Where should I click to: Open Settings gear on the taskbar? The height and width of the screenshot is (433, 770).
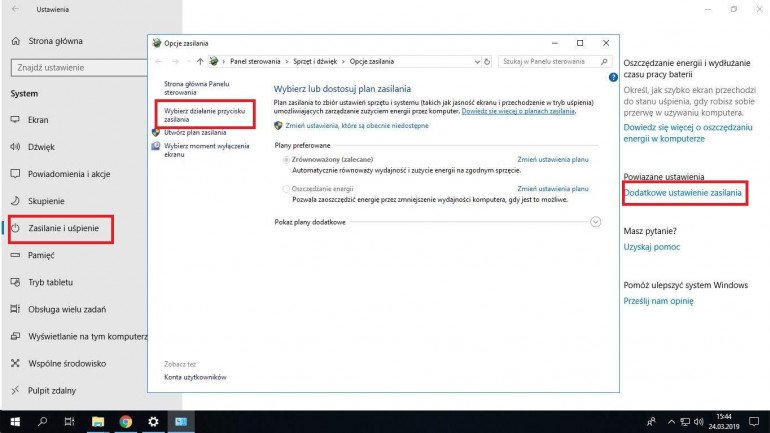[153, 422]
